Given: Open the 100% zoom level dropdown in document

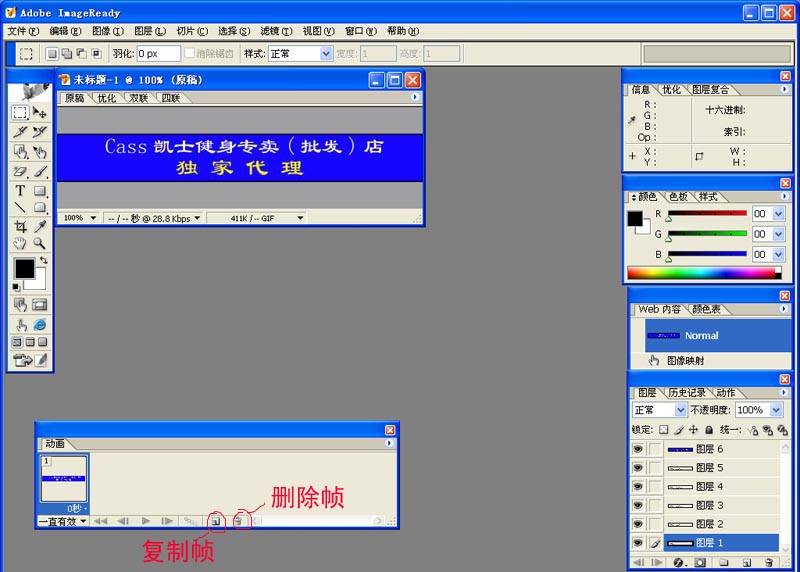Looking at the screenshot, I should (93, 218).
